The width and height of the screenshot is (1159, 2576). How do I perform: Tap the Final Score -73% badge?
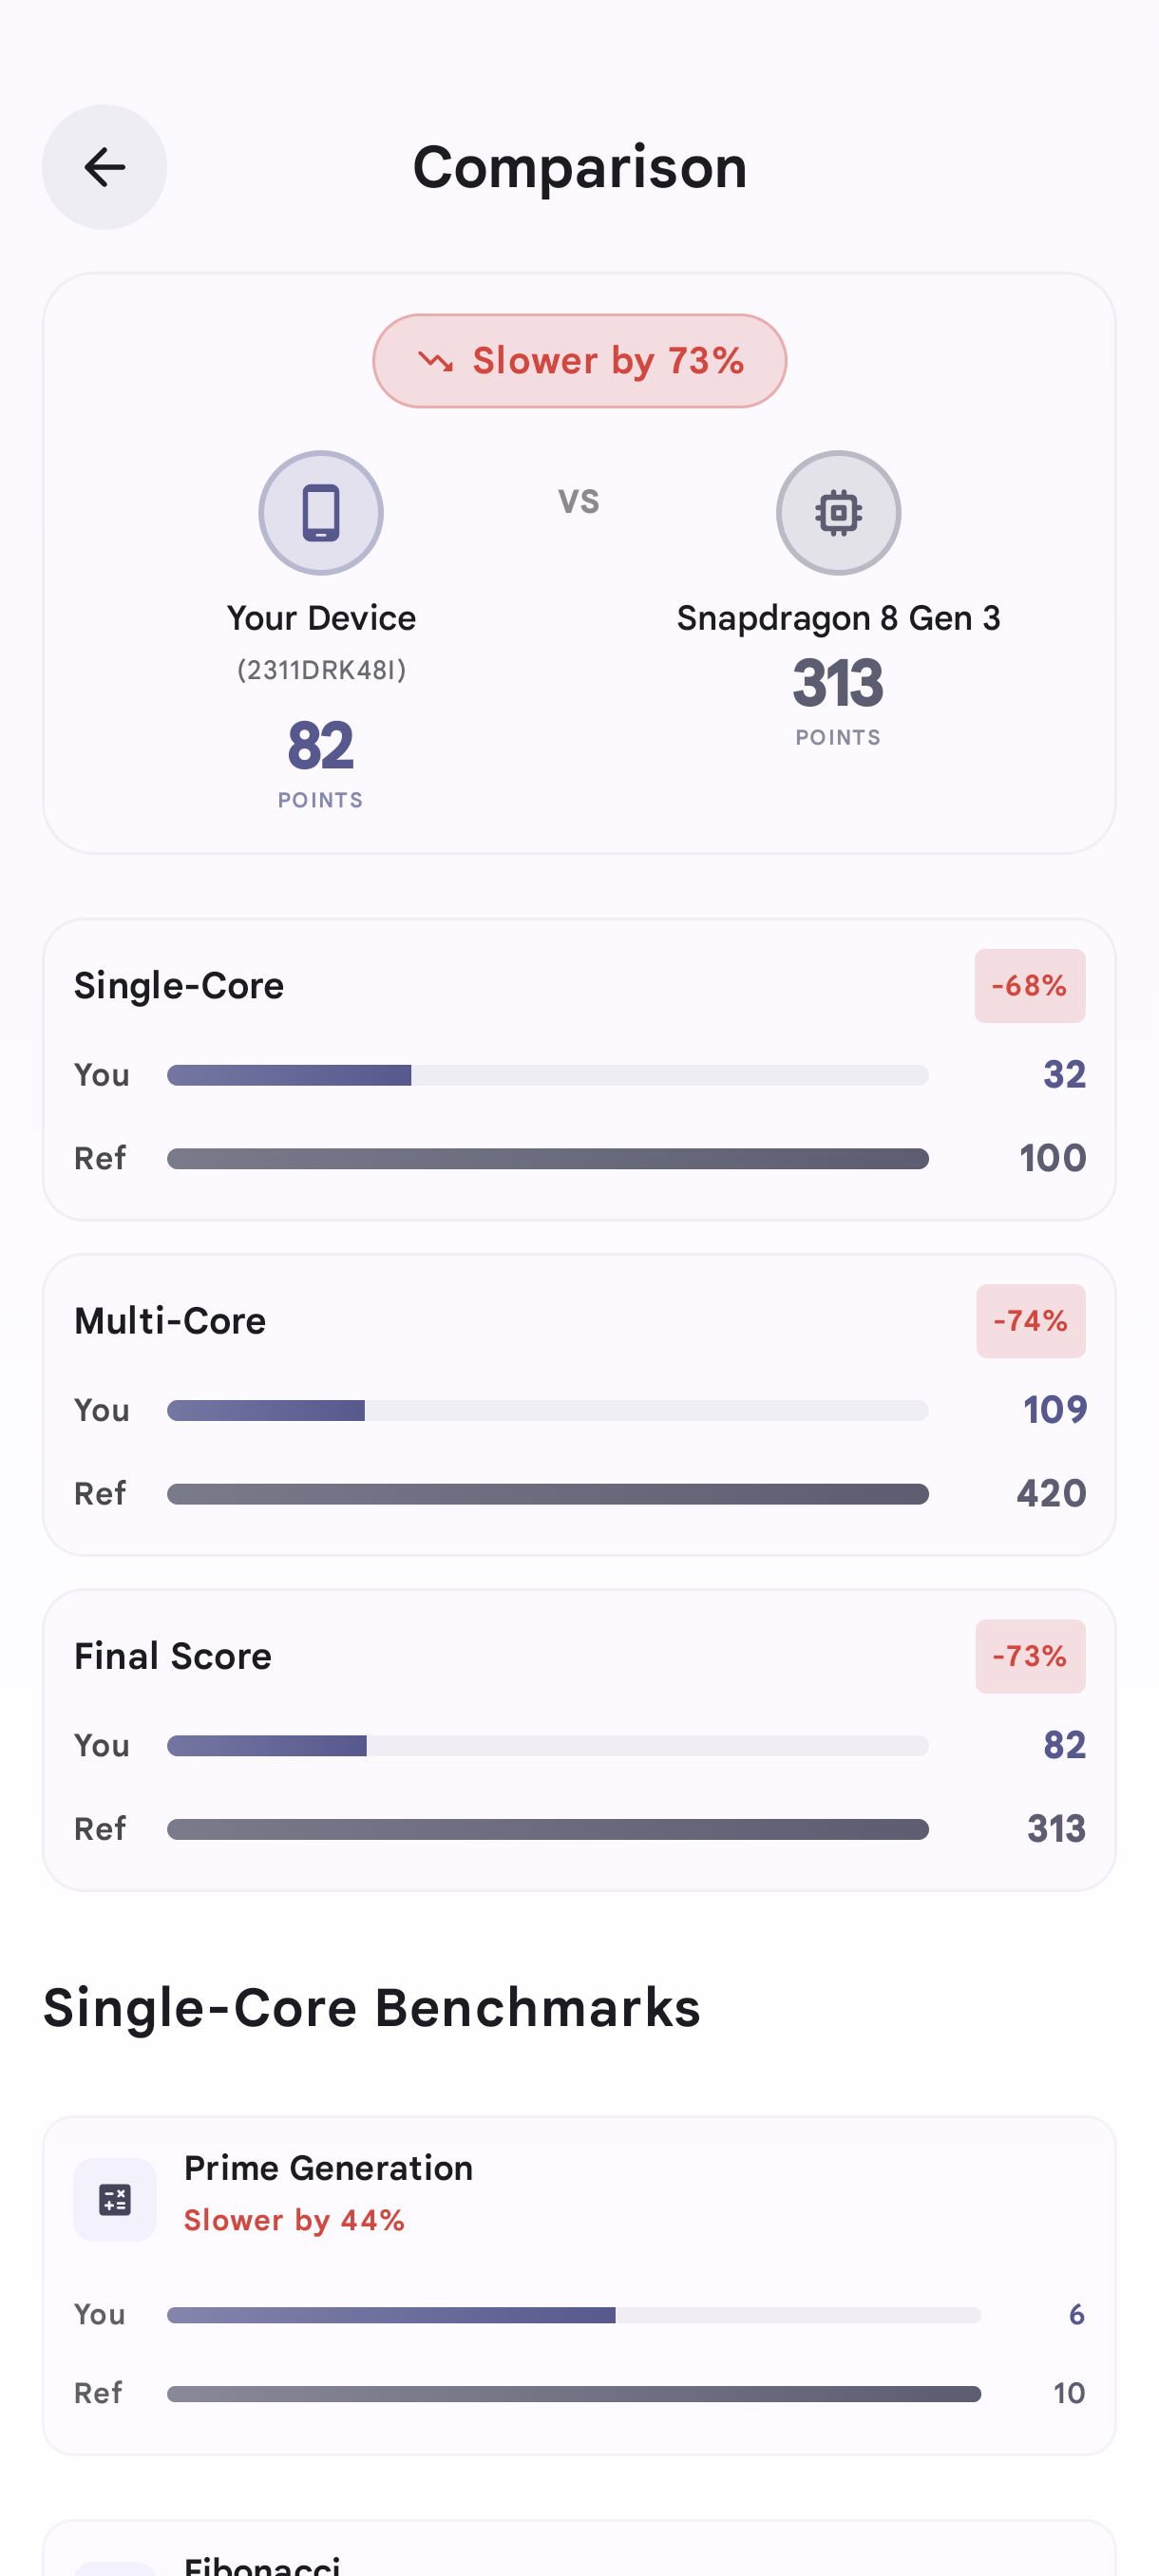click(1029, 1656)
